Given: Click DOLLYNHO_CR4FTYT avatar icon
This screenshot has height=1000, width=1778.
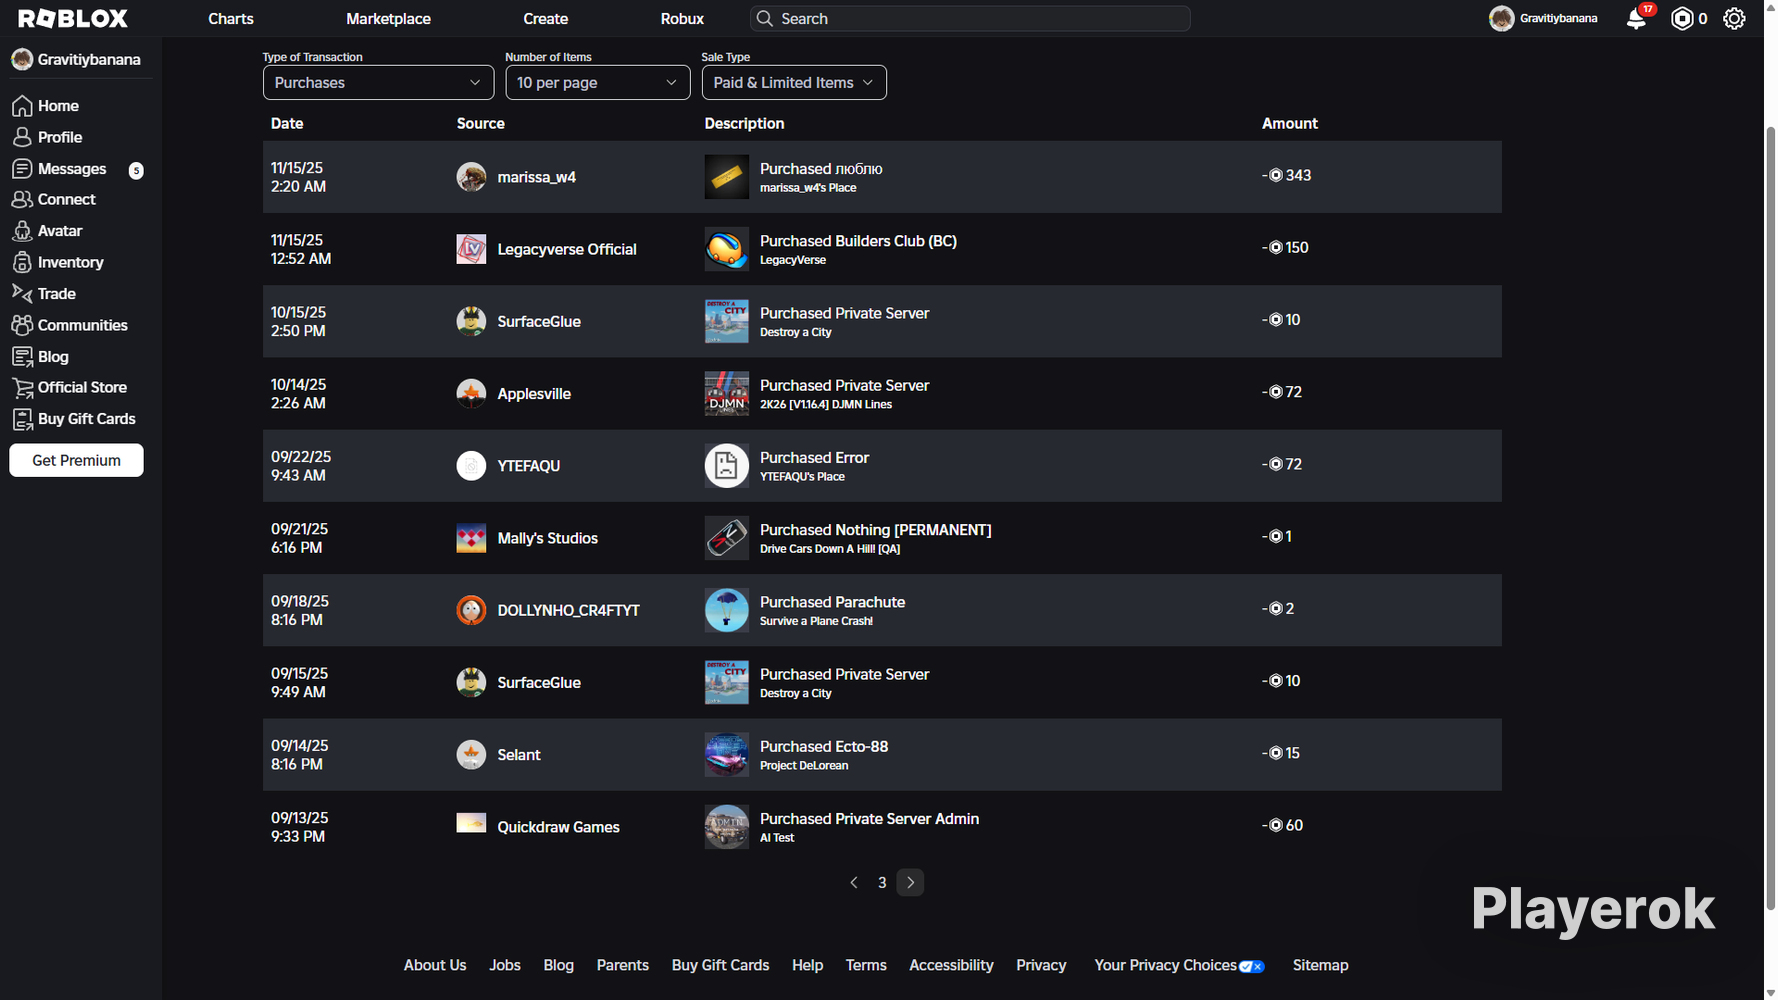Looking at the screenshot, I should pos(471,610).
